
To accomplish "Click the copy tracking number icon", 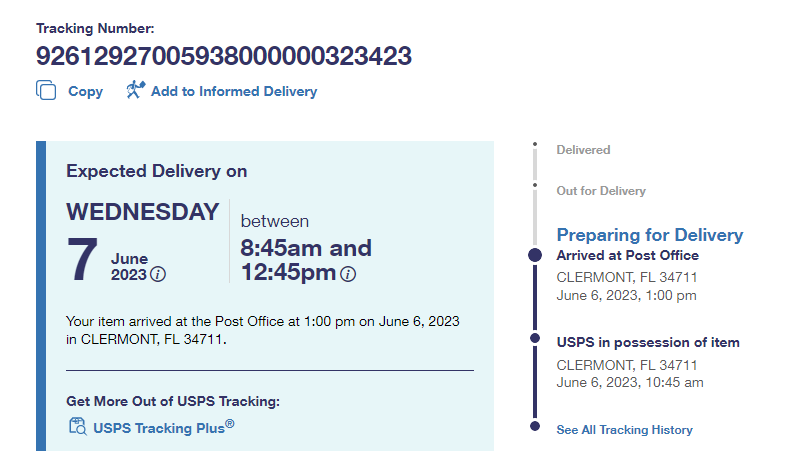I will click(x=46, y=91).
